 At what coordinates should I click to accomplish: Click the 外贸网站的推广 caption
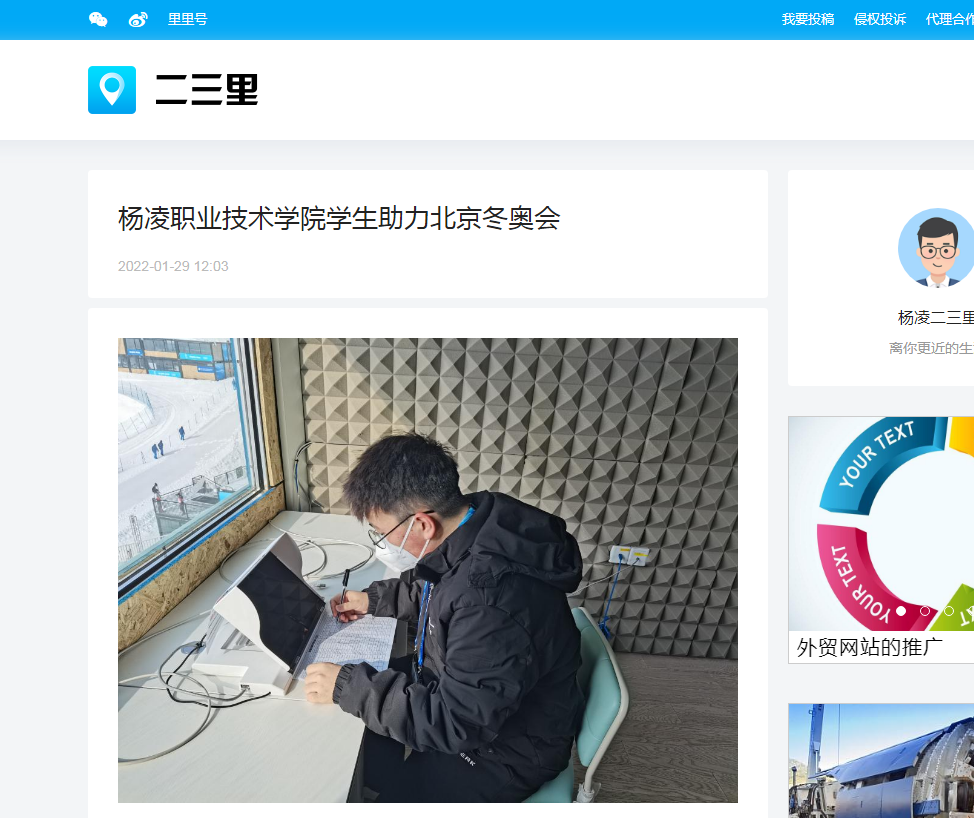[x=870, y=647]
